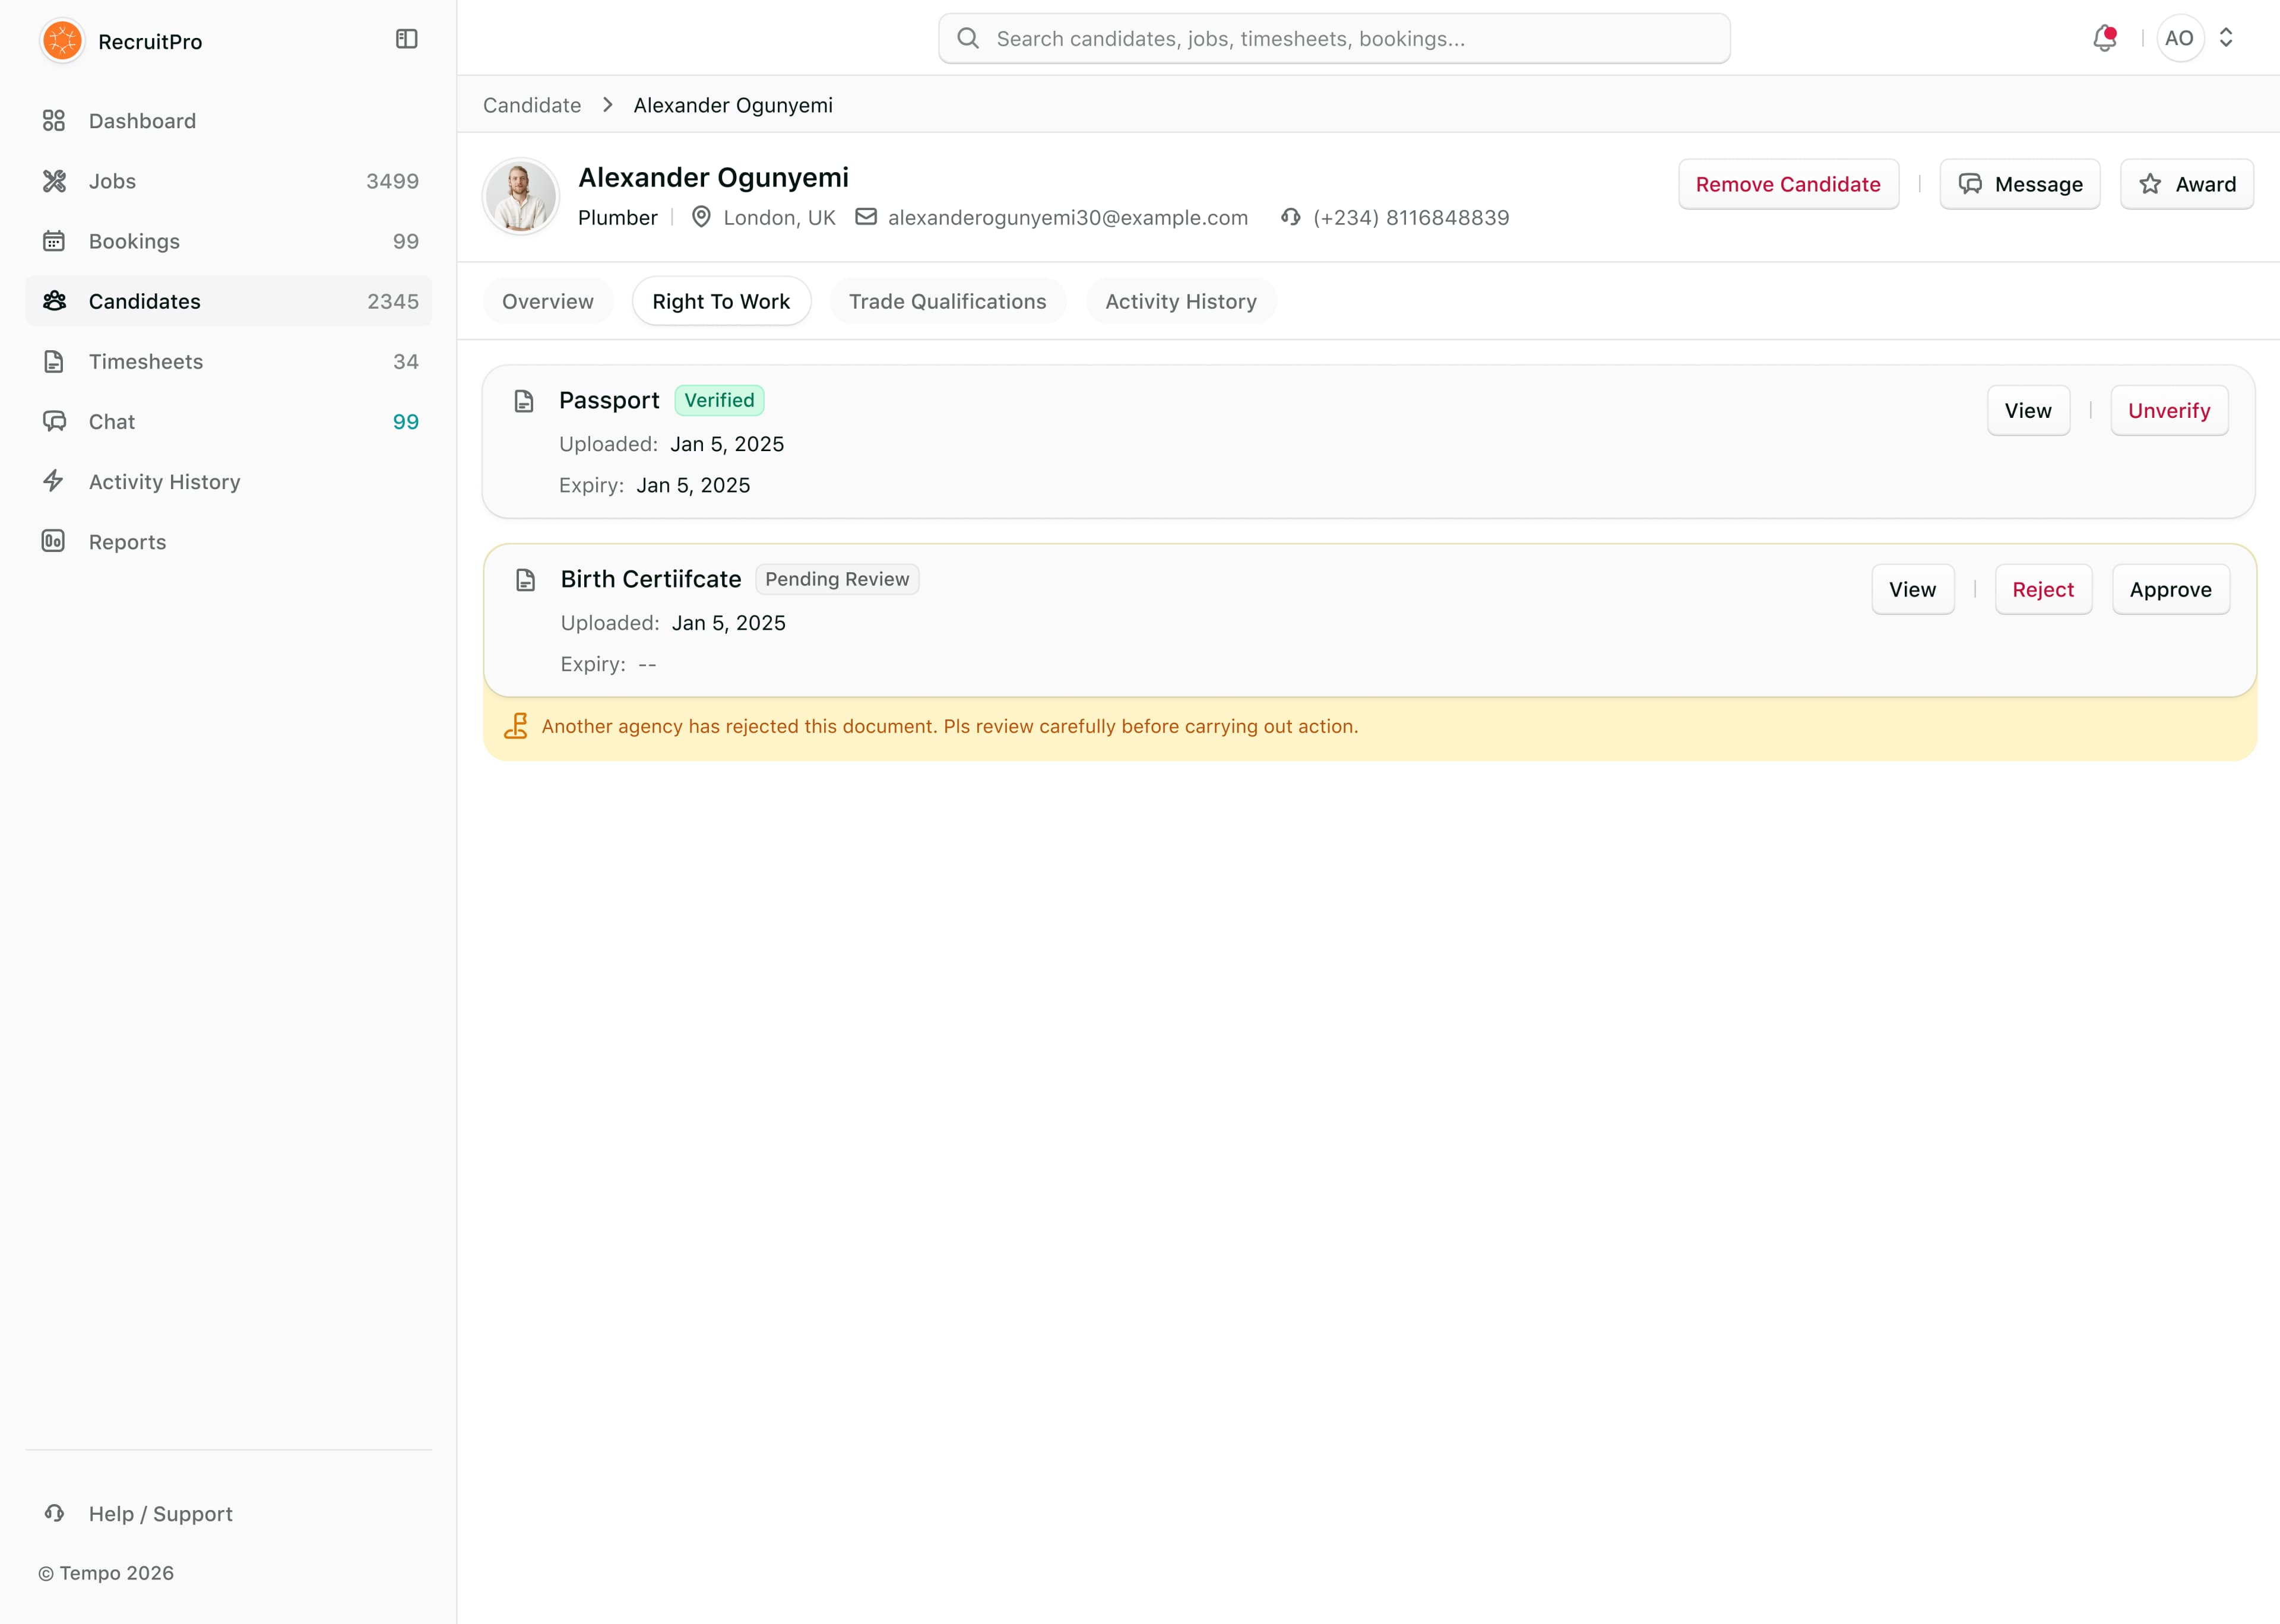
Task: Click the Tempo 2026 copyright text
Action: pos(106,1573)
